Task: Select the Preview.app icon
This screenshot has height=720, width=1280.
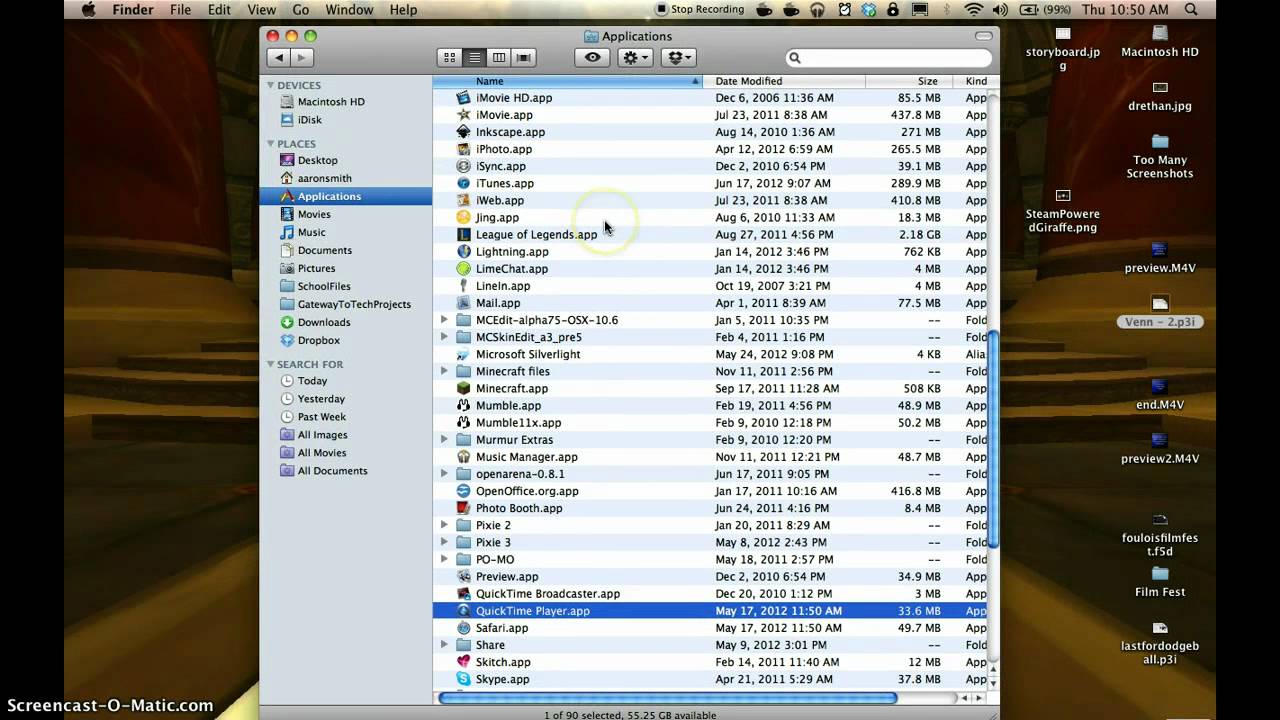Action: [x=463, y=576]
